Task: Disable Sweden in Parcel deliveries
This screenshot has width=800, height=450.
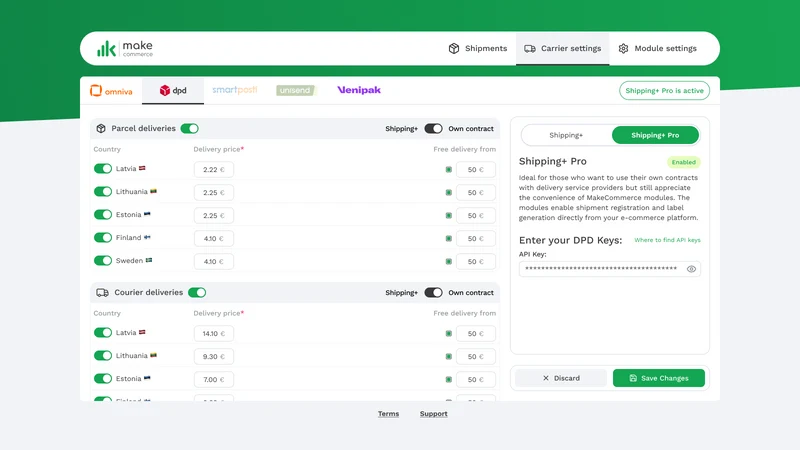Action: click(103, 260)
